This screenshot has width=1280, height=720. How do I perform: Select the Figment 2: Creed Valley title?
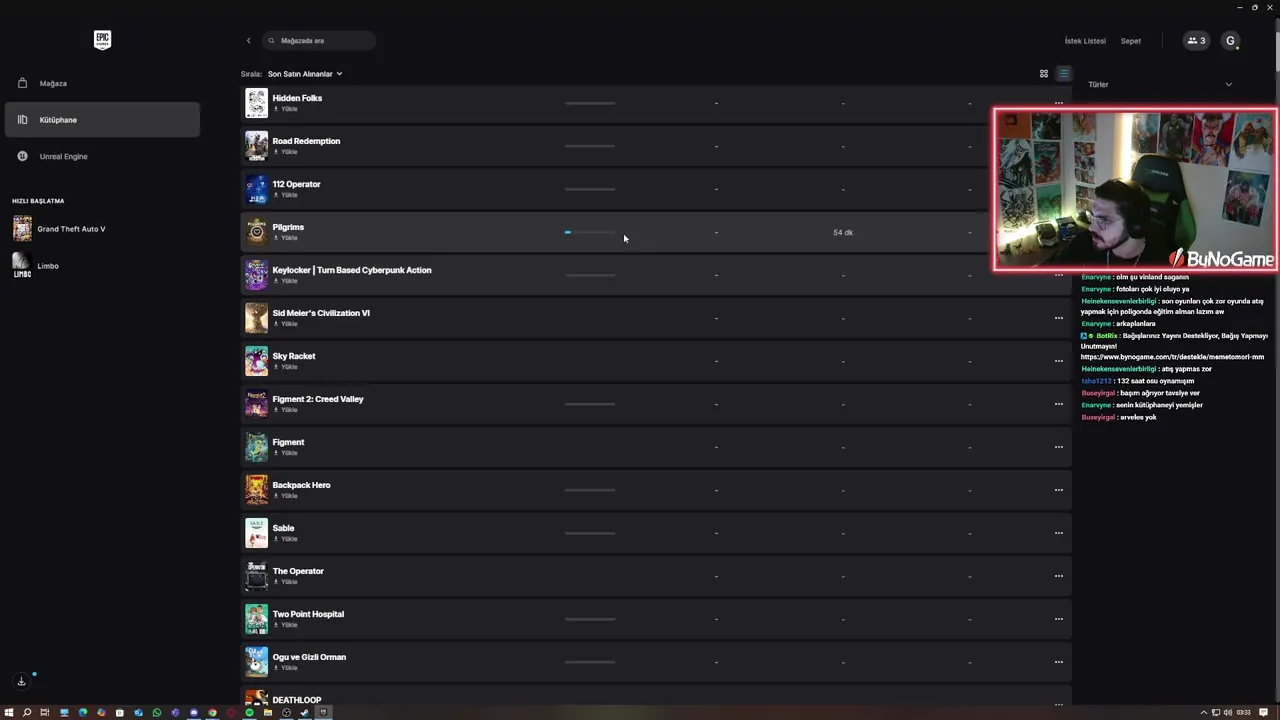tap(318, 399)
